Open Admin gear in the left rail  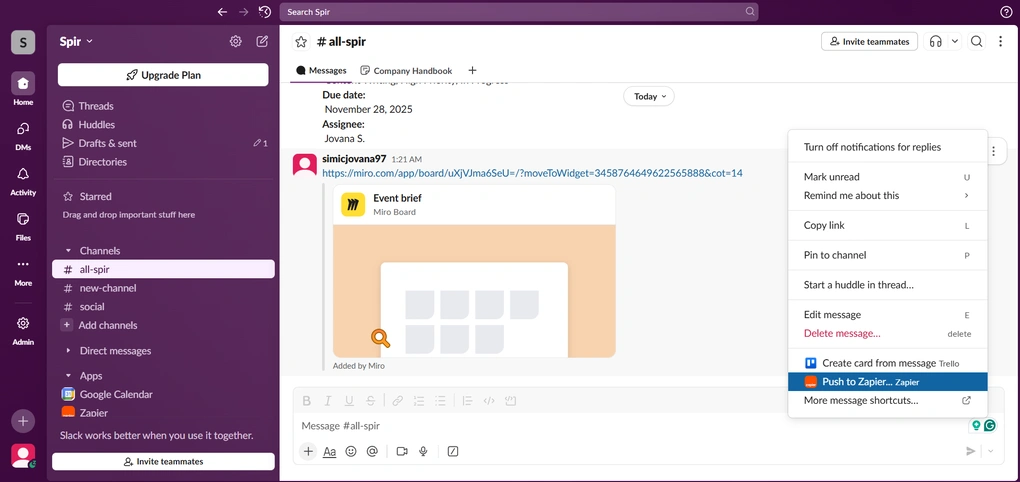23,330
